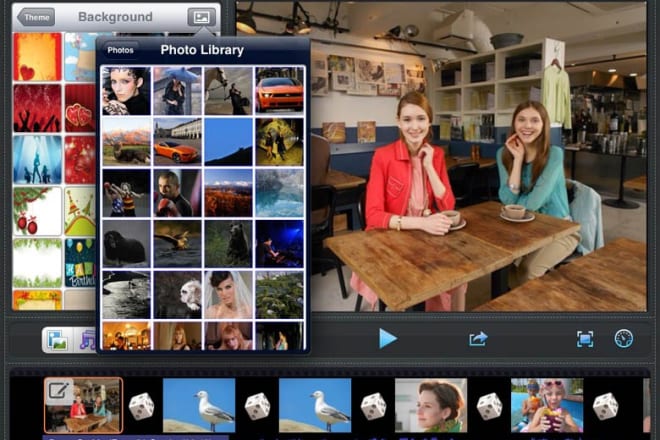Select the children at pool slide
The height and width of the screenshot is (440, 660).
coord(547,405)
